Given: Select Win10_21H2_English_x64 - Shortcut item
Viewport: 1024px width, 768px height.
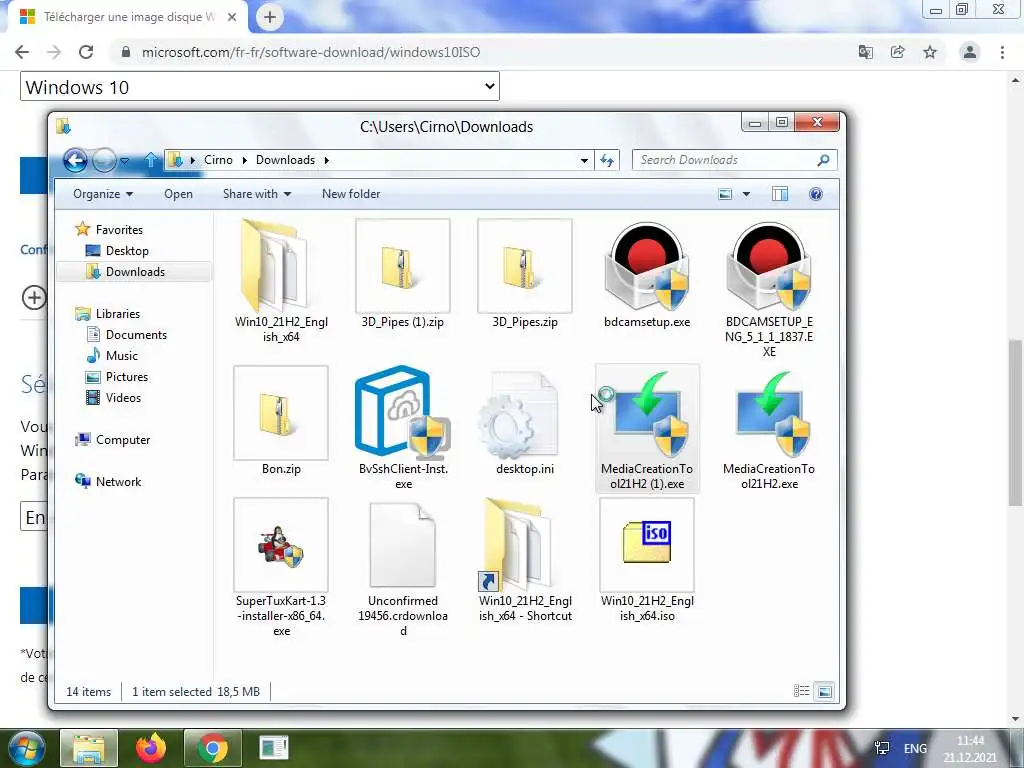Looking at the screenshot, I should [525, 560].
